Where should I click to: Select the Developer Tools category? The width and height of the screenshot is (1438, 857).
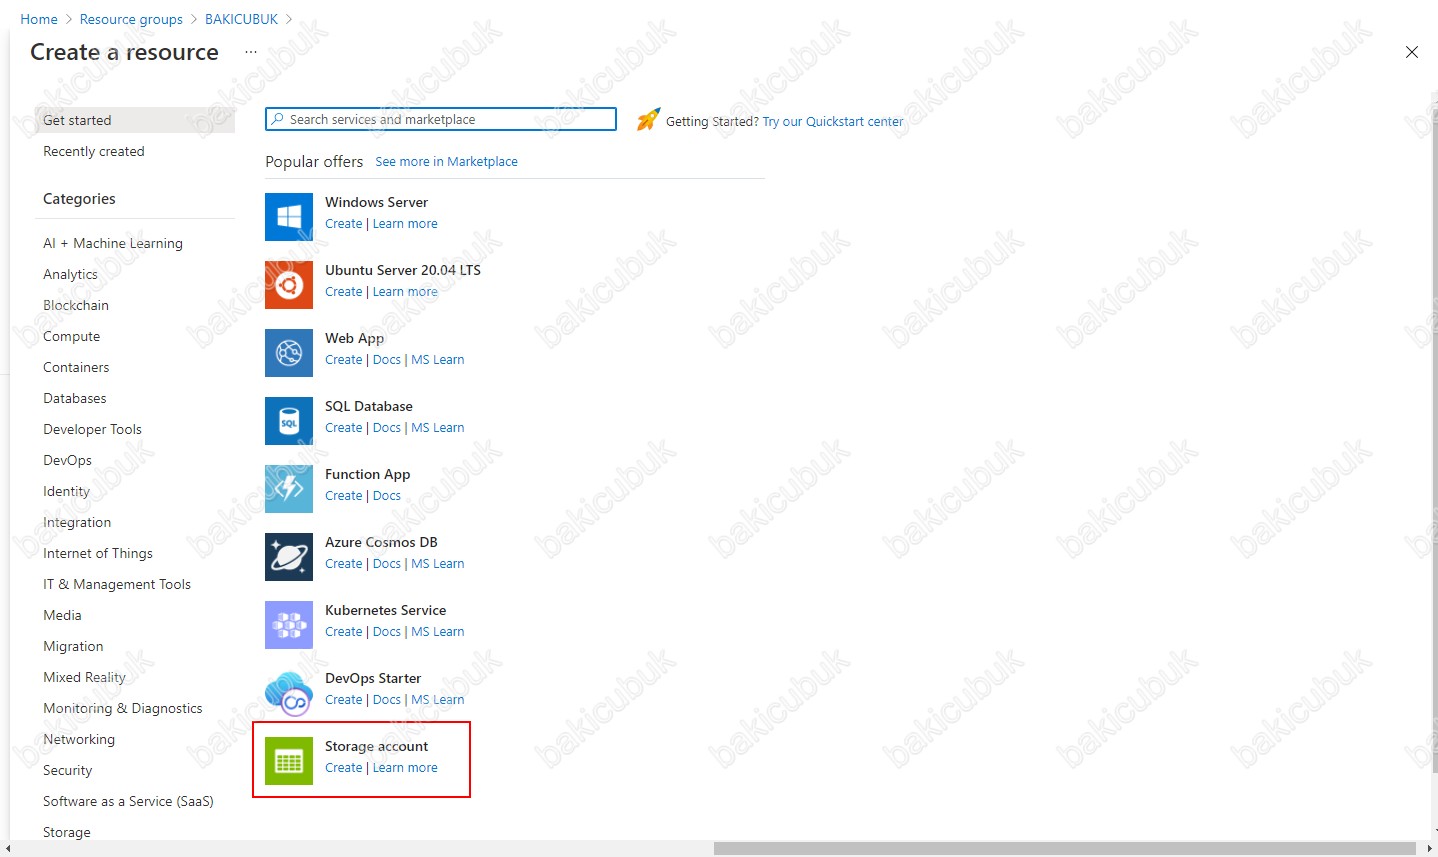pyautogui.click(x=93, y=429)
